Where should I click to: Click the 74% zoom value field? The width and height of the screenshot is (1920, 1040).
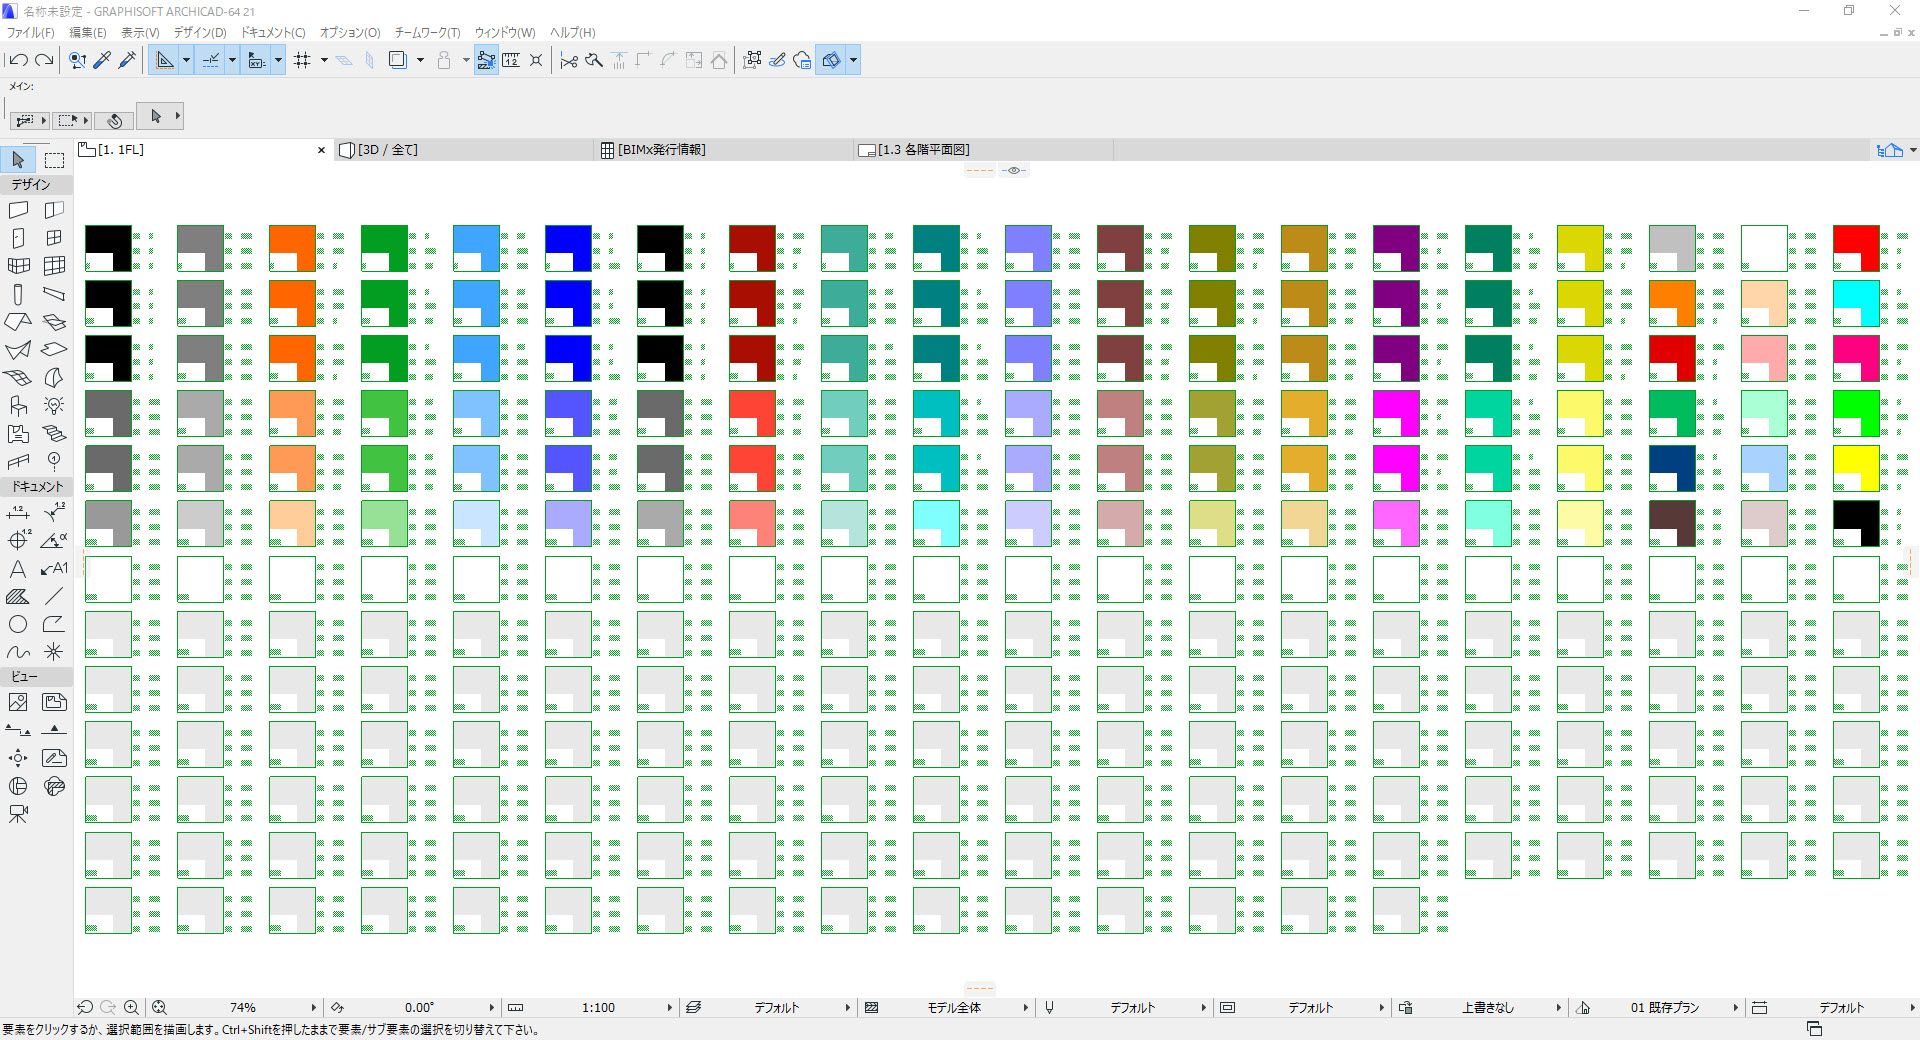[x=243, y=1008]
